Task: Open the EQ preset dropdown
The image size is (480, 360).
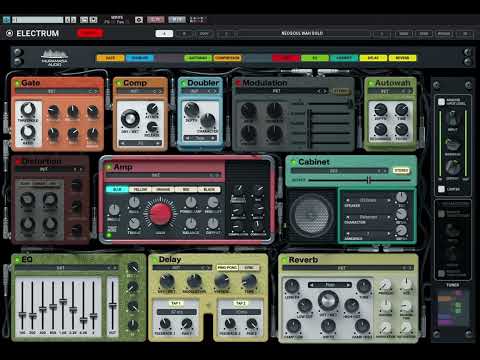Action: click(67, 268)
